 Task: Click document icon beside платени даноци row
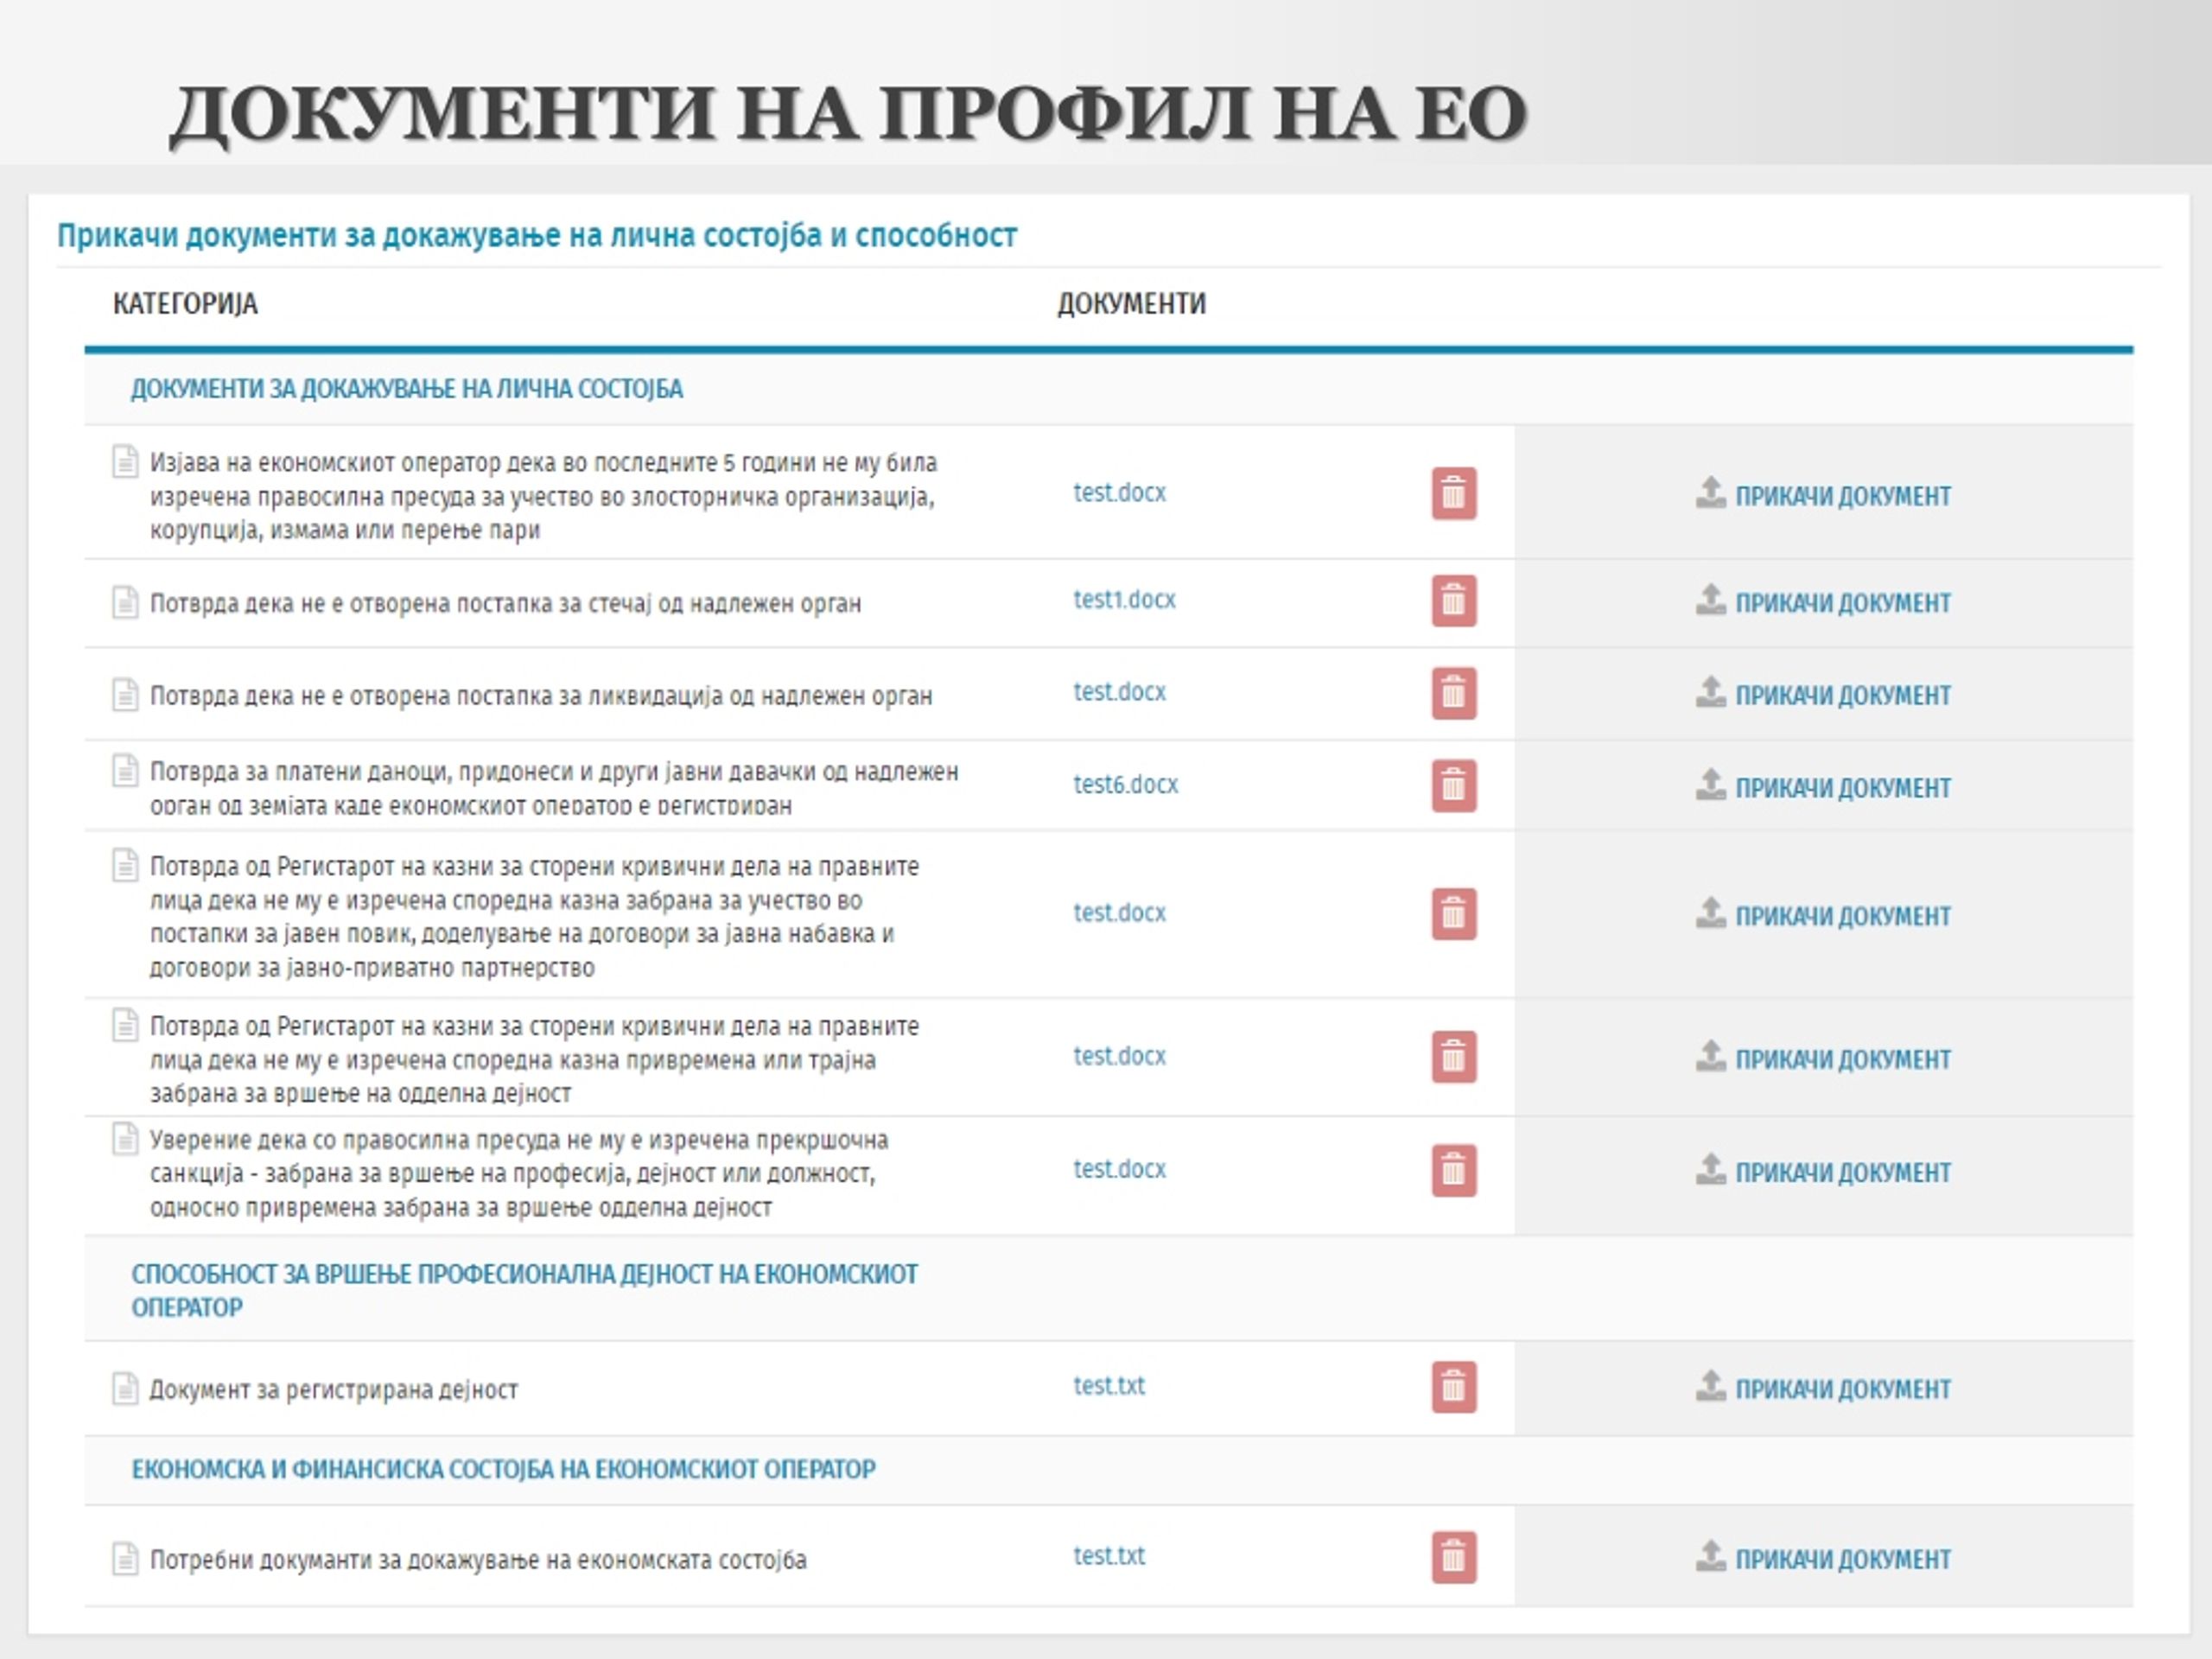pos(125,770)
